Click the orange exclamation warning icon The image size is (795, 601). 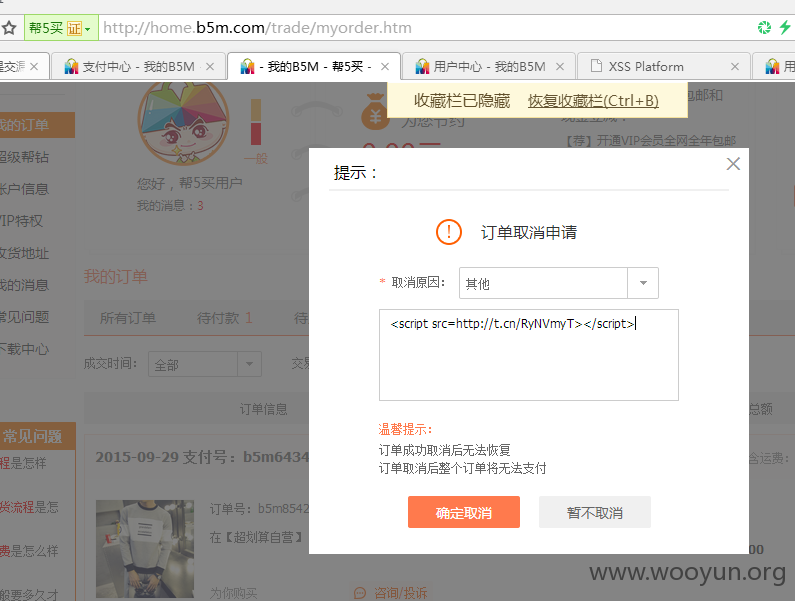(449, 232)
